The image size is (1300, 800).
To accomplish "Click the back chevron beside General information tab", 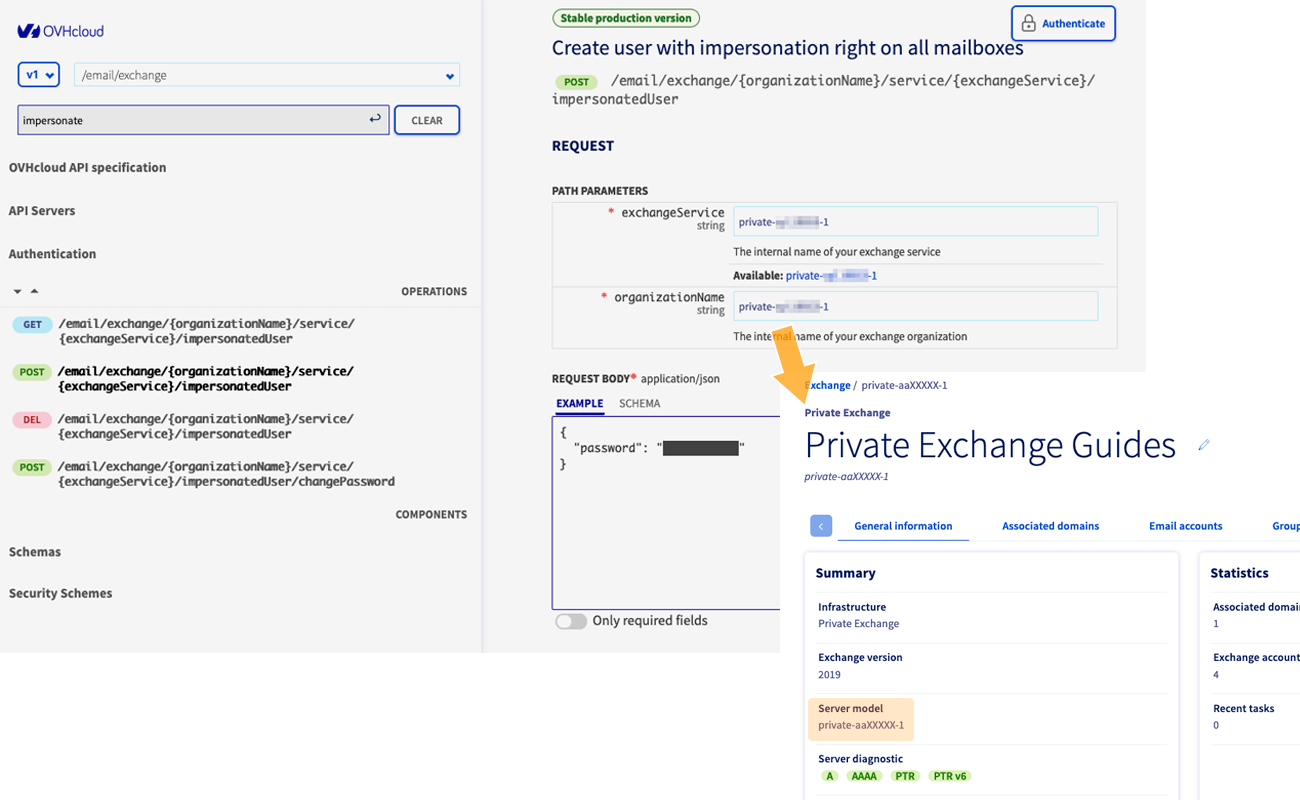I will point(820,525).
